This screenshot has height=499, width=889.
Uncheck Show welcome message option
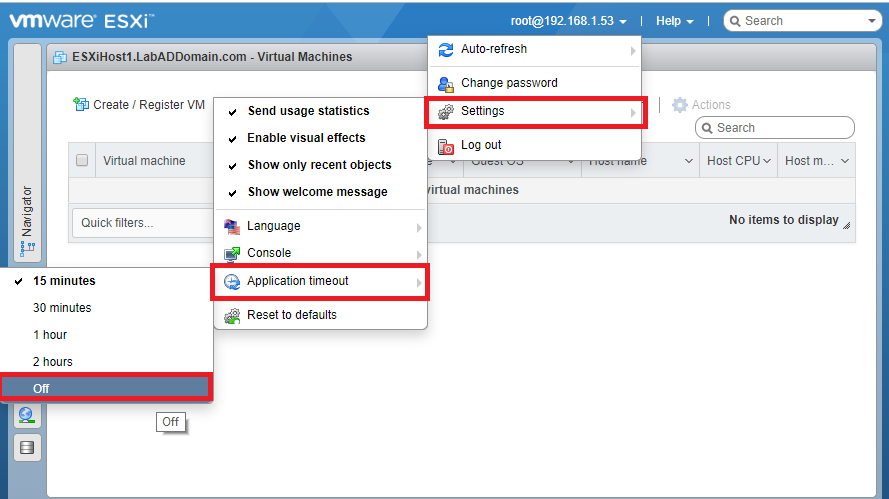click(317, 192)
